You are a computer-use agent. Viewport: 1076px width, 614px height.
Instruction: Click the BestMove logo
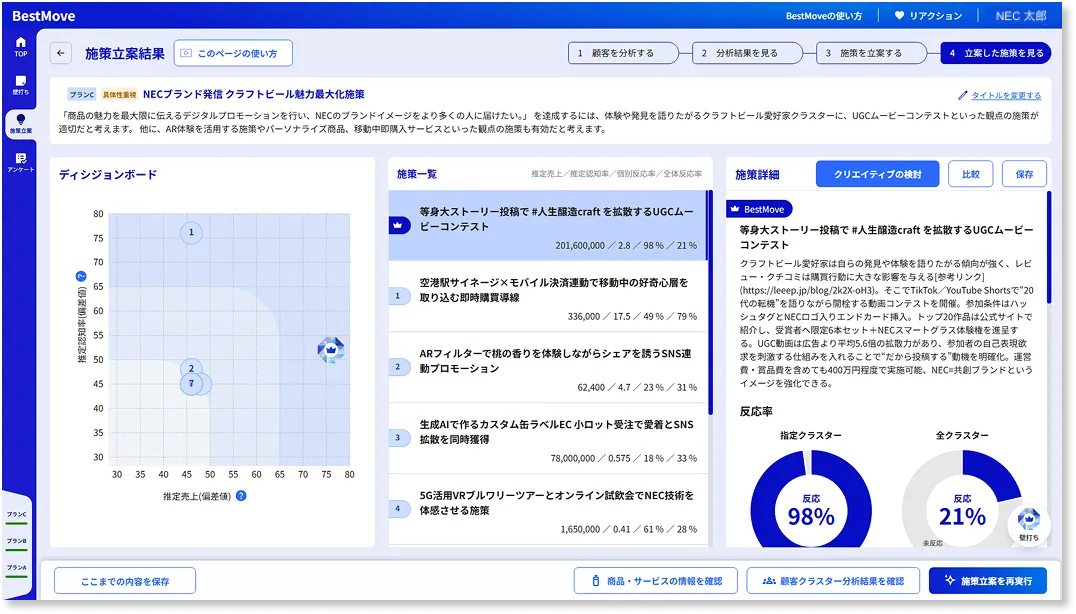44,16
